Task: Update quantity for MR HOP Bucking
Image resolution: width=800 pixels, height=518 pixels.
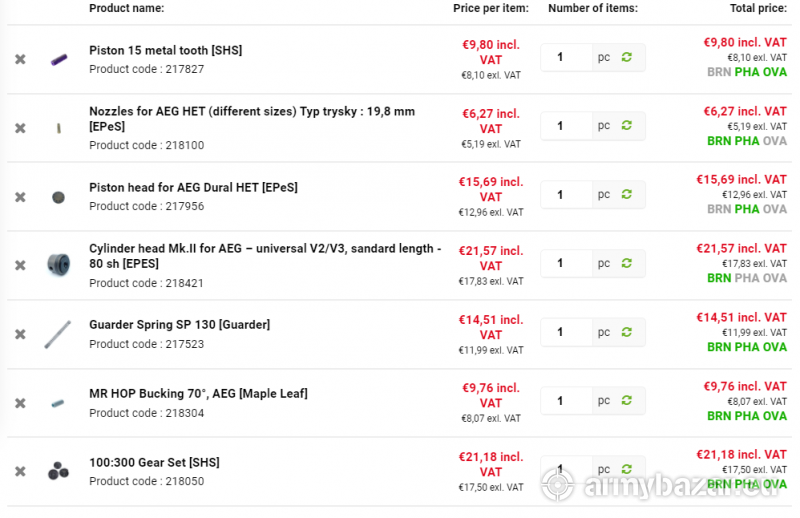Action: pos(627,400)
